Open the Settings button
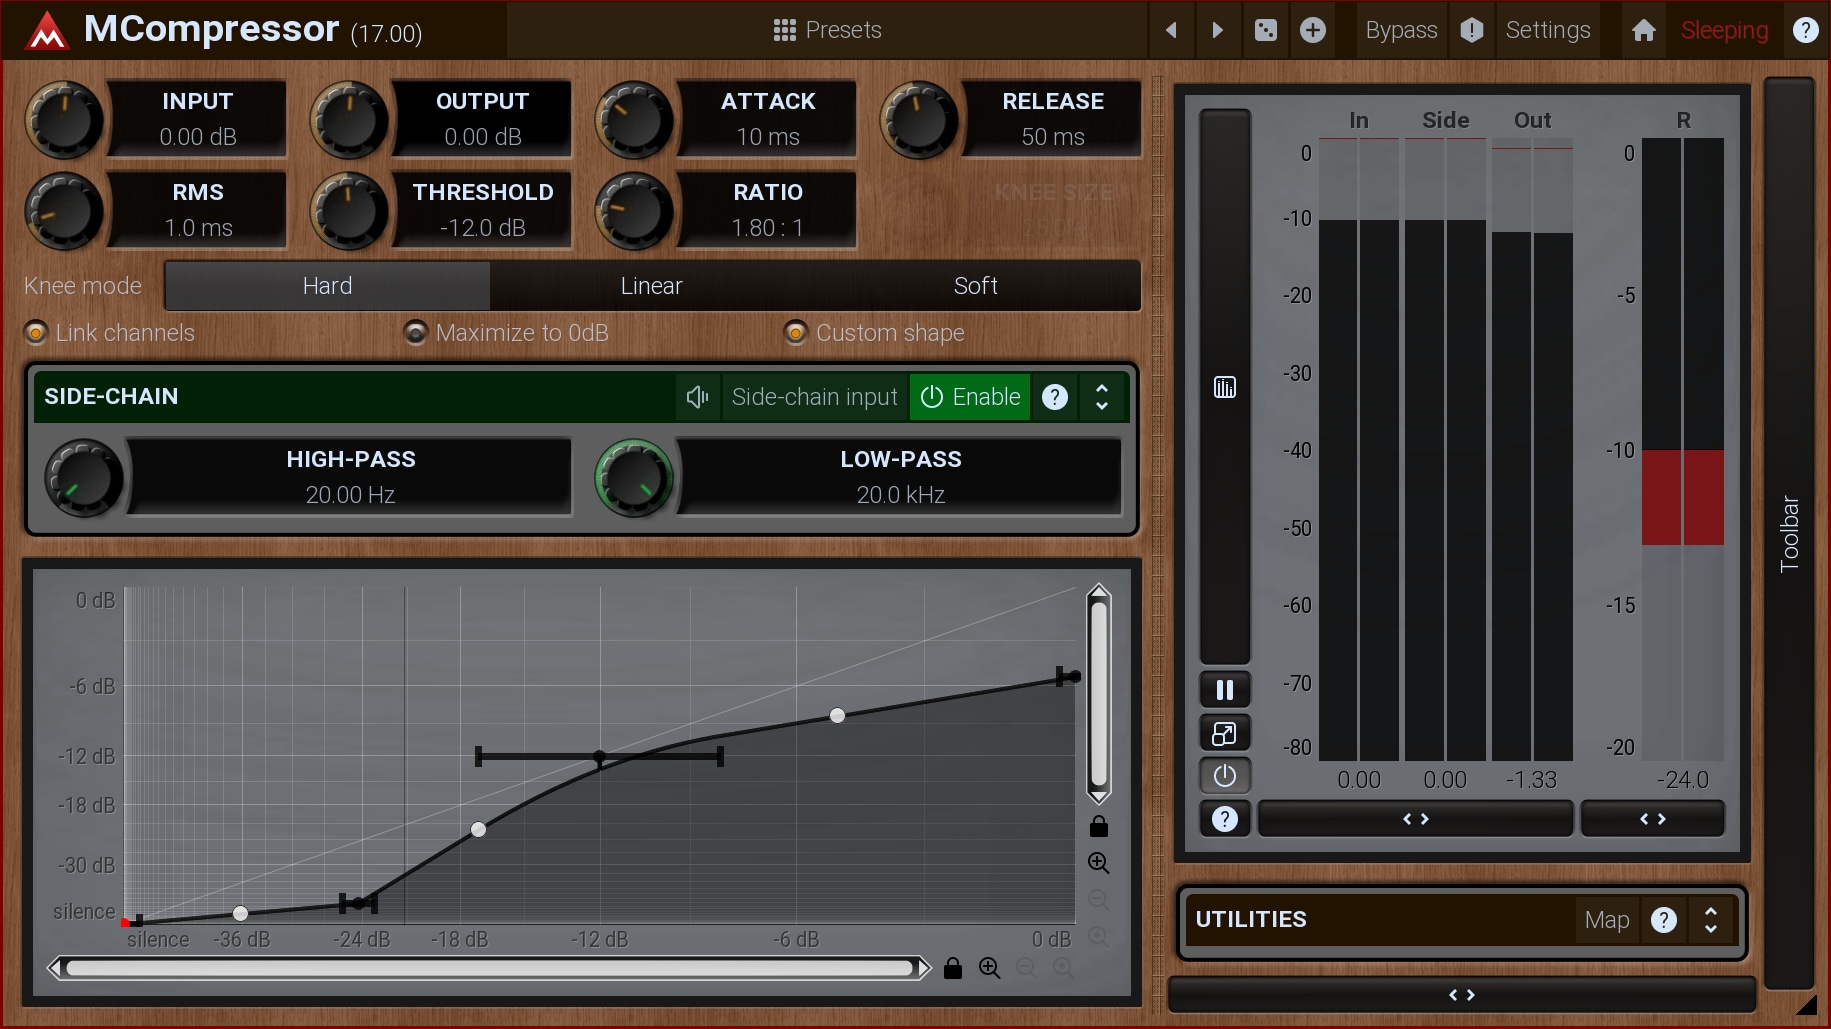 [x=1547, y=30]
